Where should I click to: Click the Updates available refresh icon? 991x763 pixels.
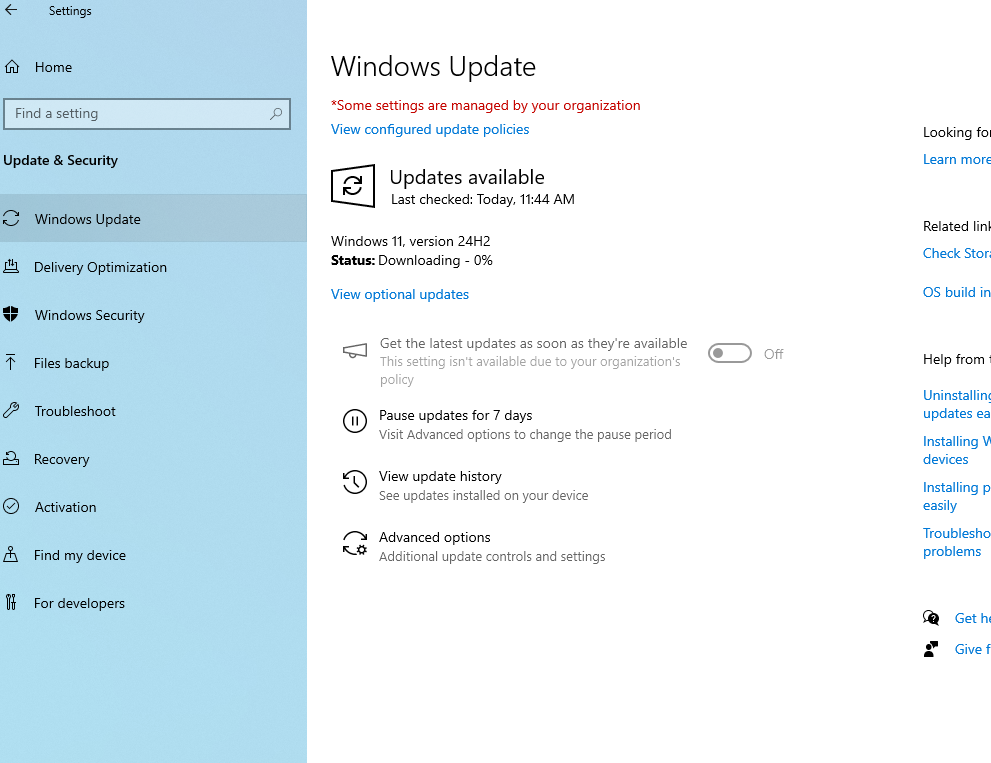pyautogui.click(x=353, y=186)
